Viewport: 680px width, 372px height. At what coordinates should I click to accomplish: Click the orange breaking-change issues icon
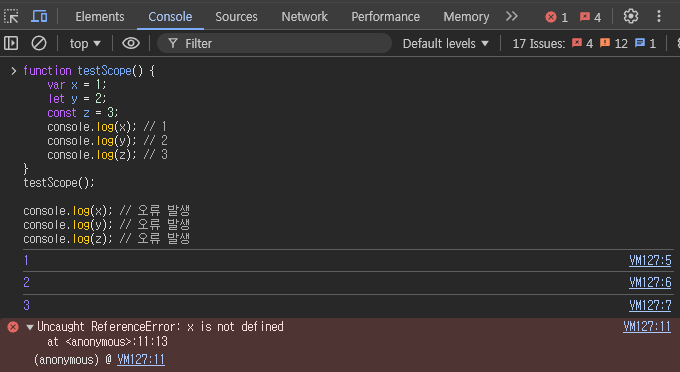click(x=605, y=43)
